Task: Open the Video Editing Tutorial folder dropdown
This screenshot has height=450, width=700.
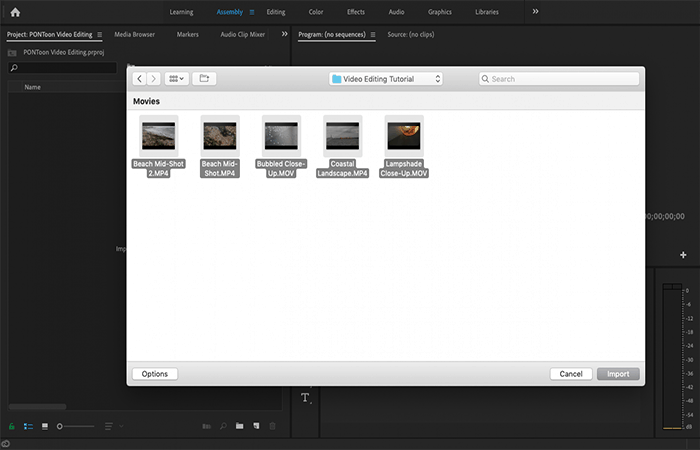Action: coord(386,79)
